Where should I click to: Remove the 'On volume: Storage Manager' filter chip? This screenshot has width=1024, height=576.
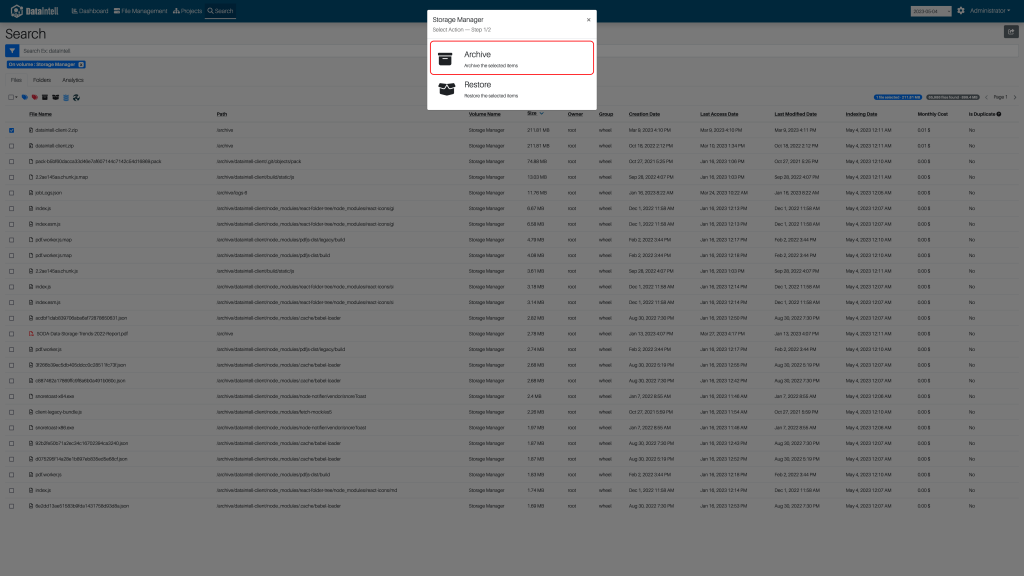point(81,65)
